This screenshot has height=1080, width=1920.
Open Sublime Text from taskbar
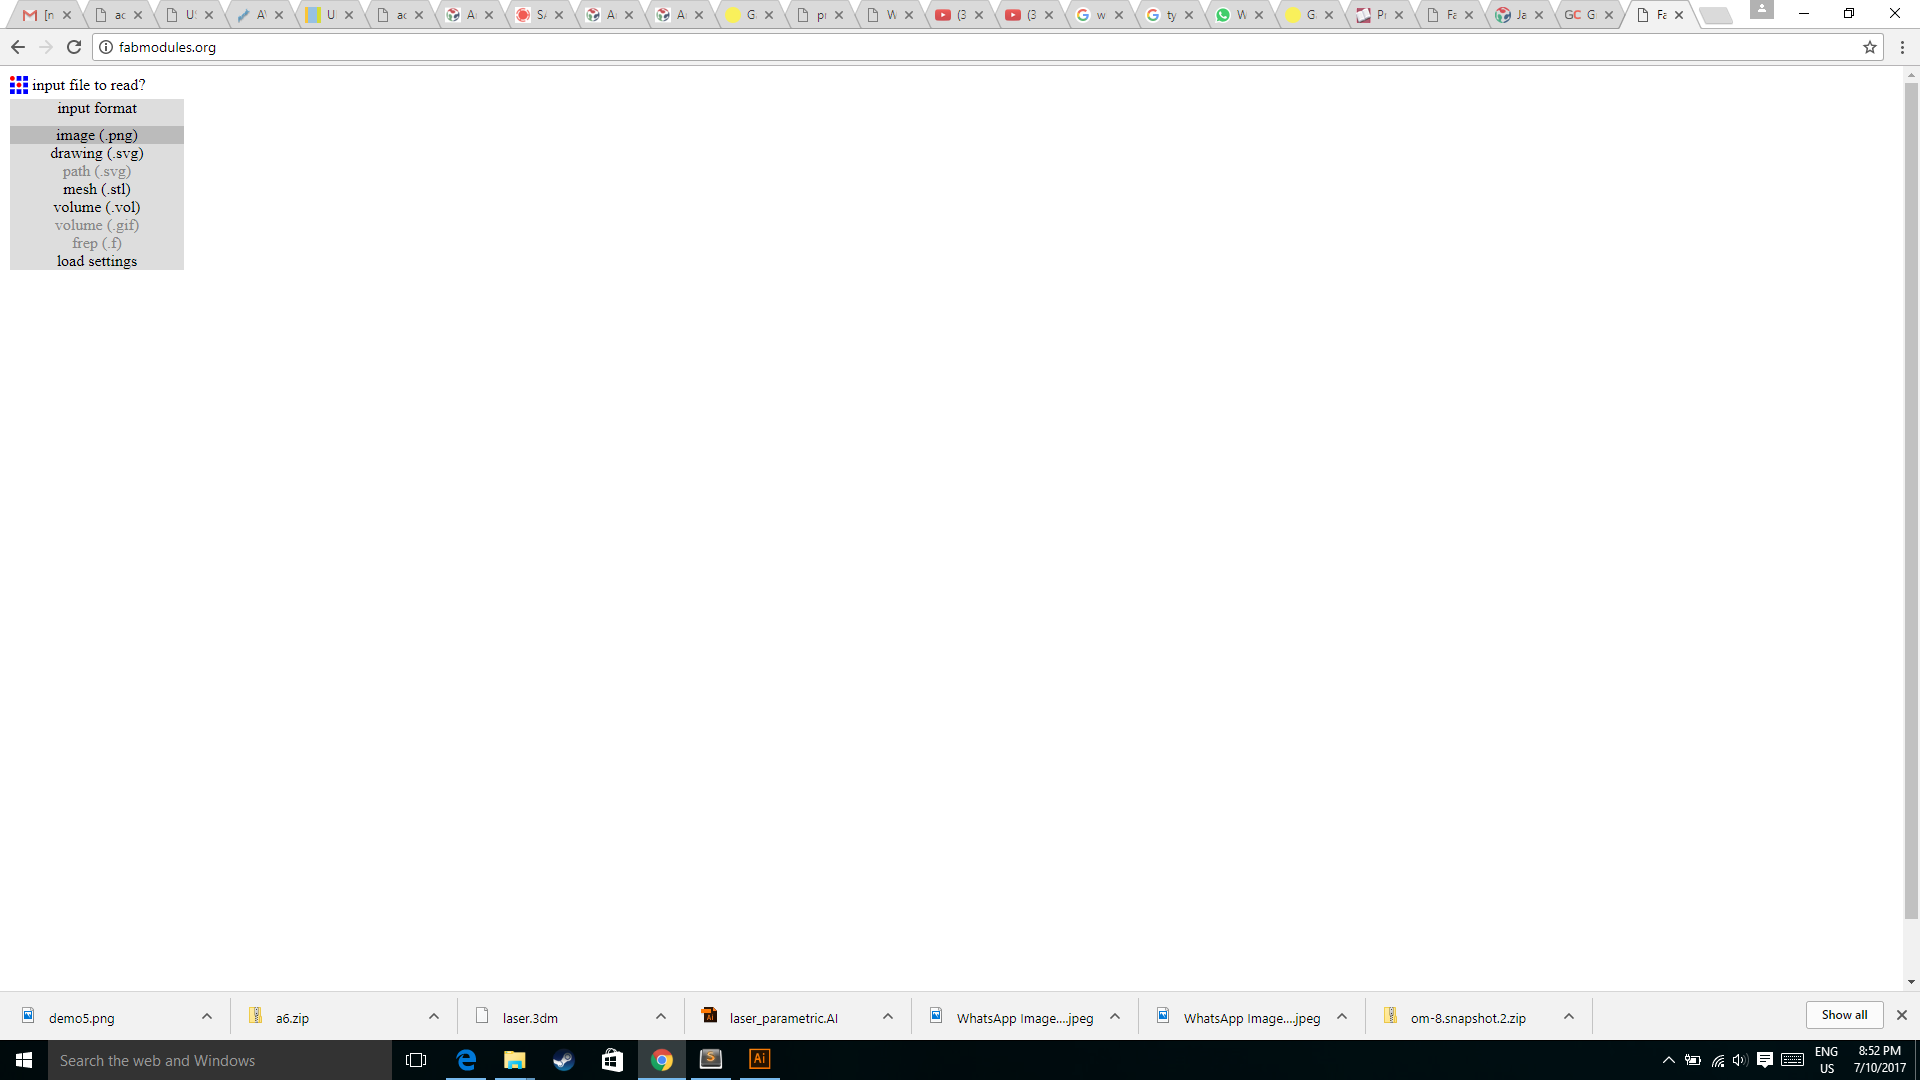click(x=710, y=1060)
